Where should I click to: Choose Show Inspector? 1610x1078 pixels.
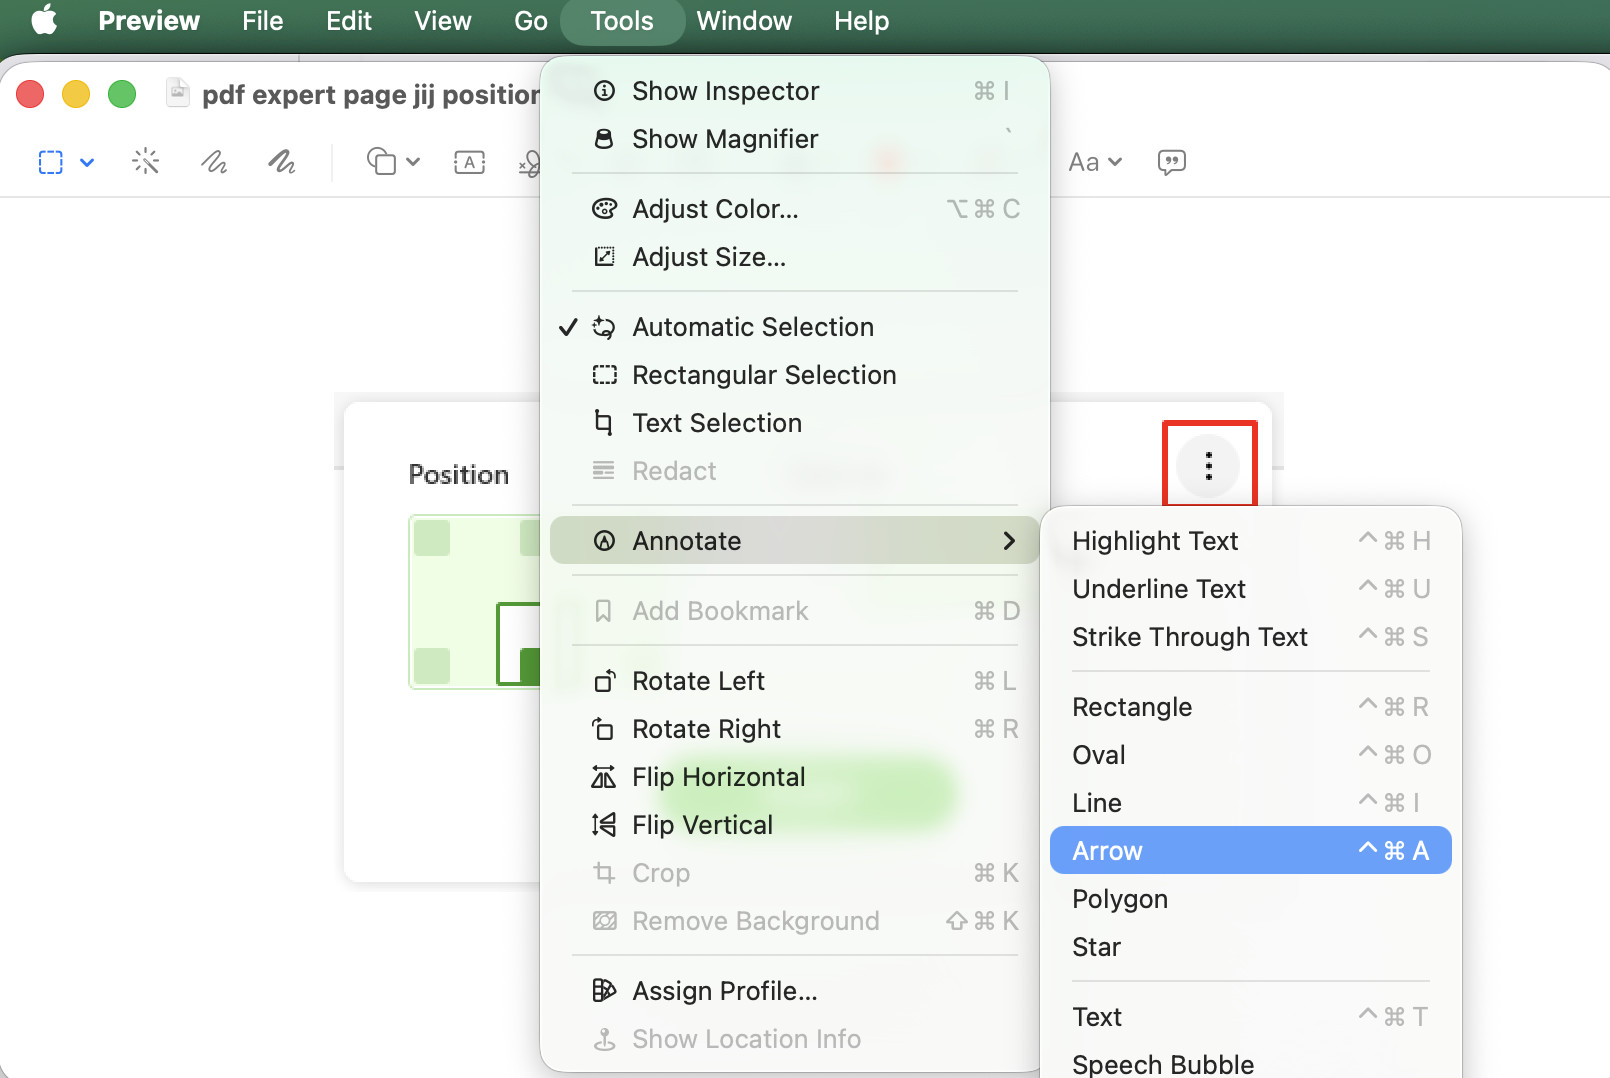pos(795,91)
